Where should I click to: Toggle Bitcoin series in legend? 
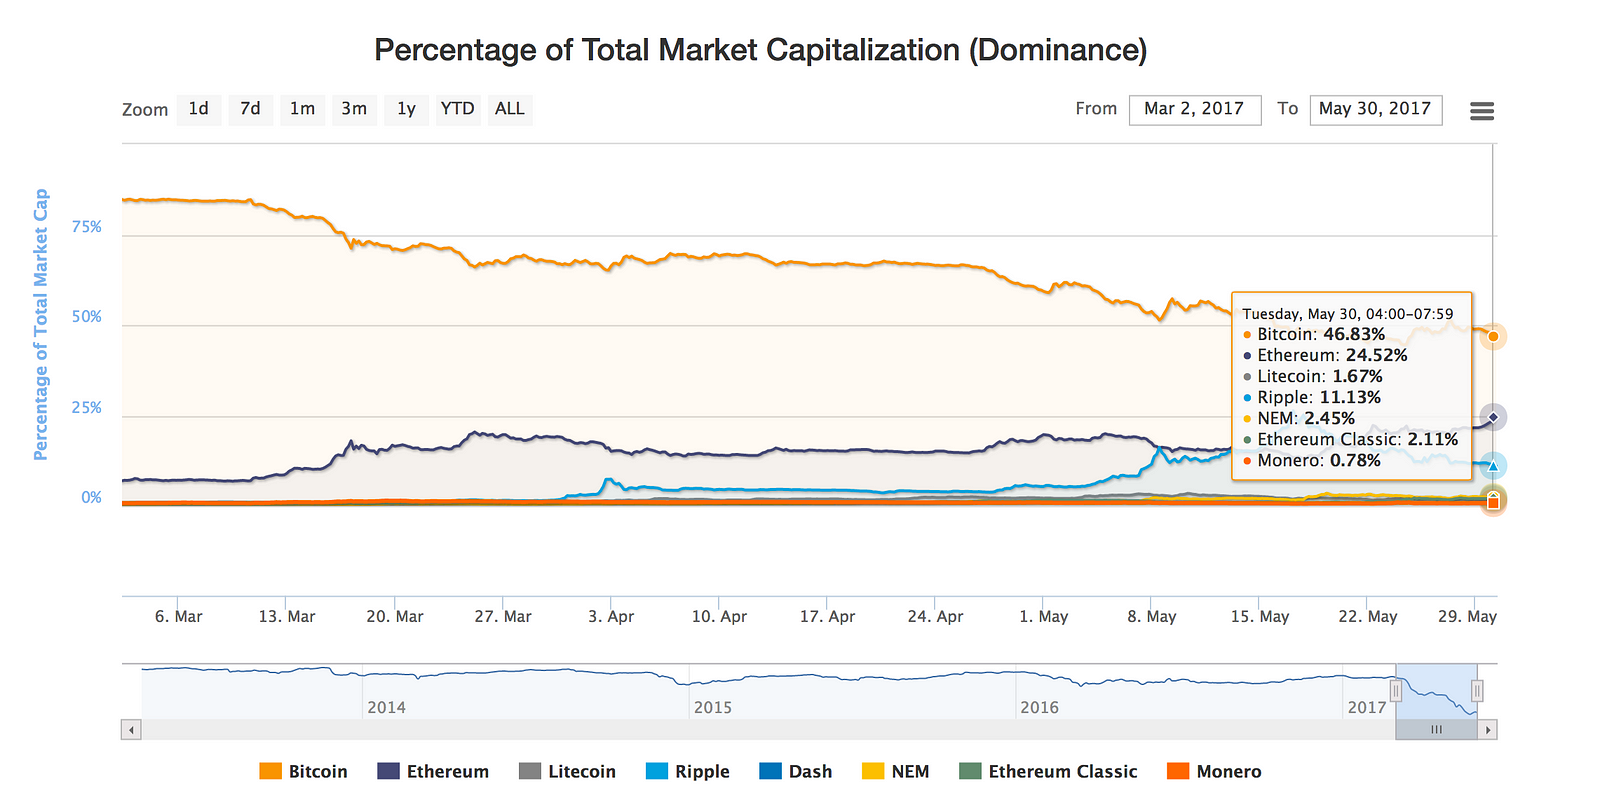click(303, 771)
